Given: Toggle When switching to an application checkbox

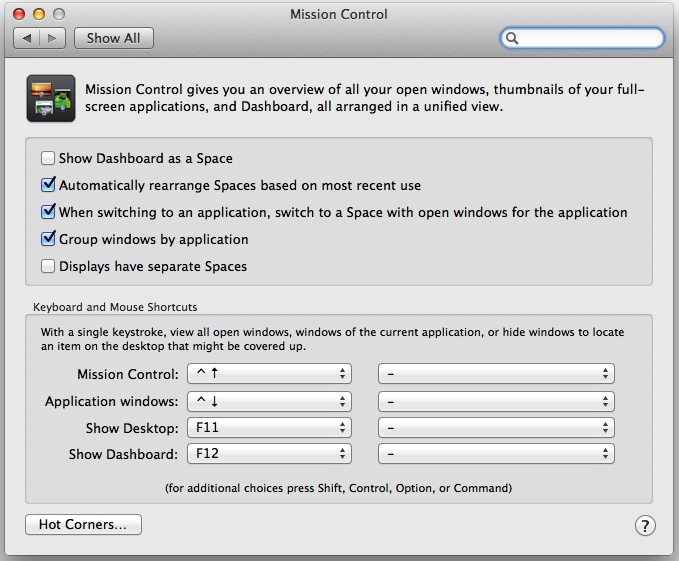Looking at the screenshot, I should pos(48,212).
